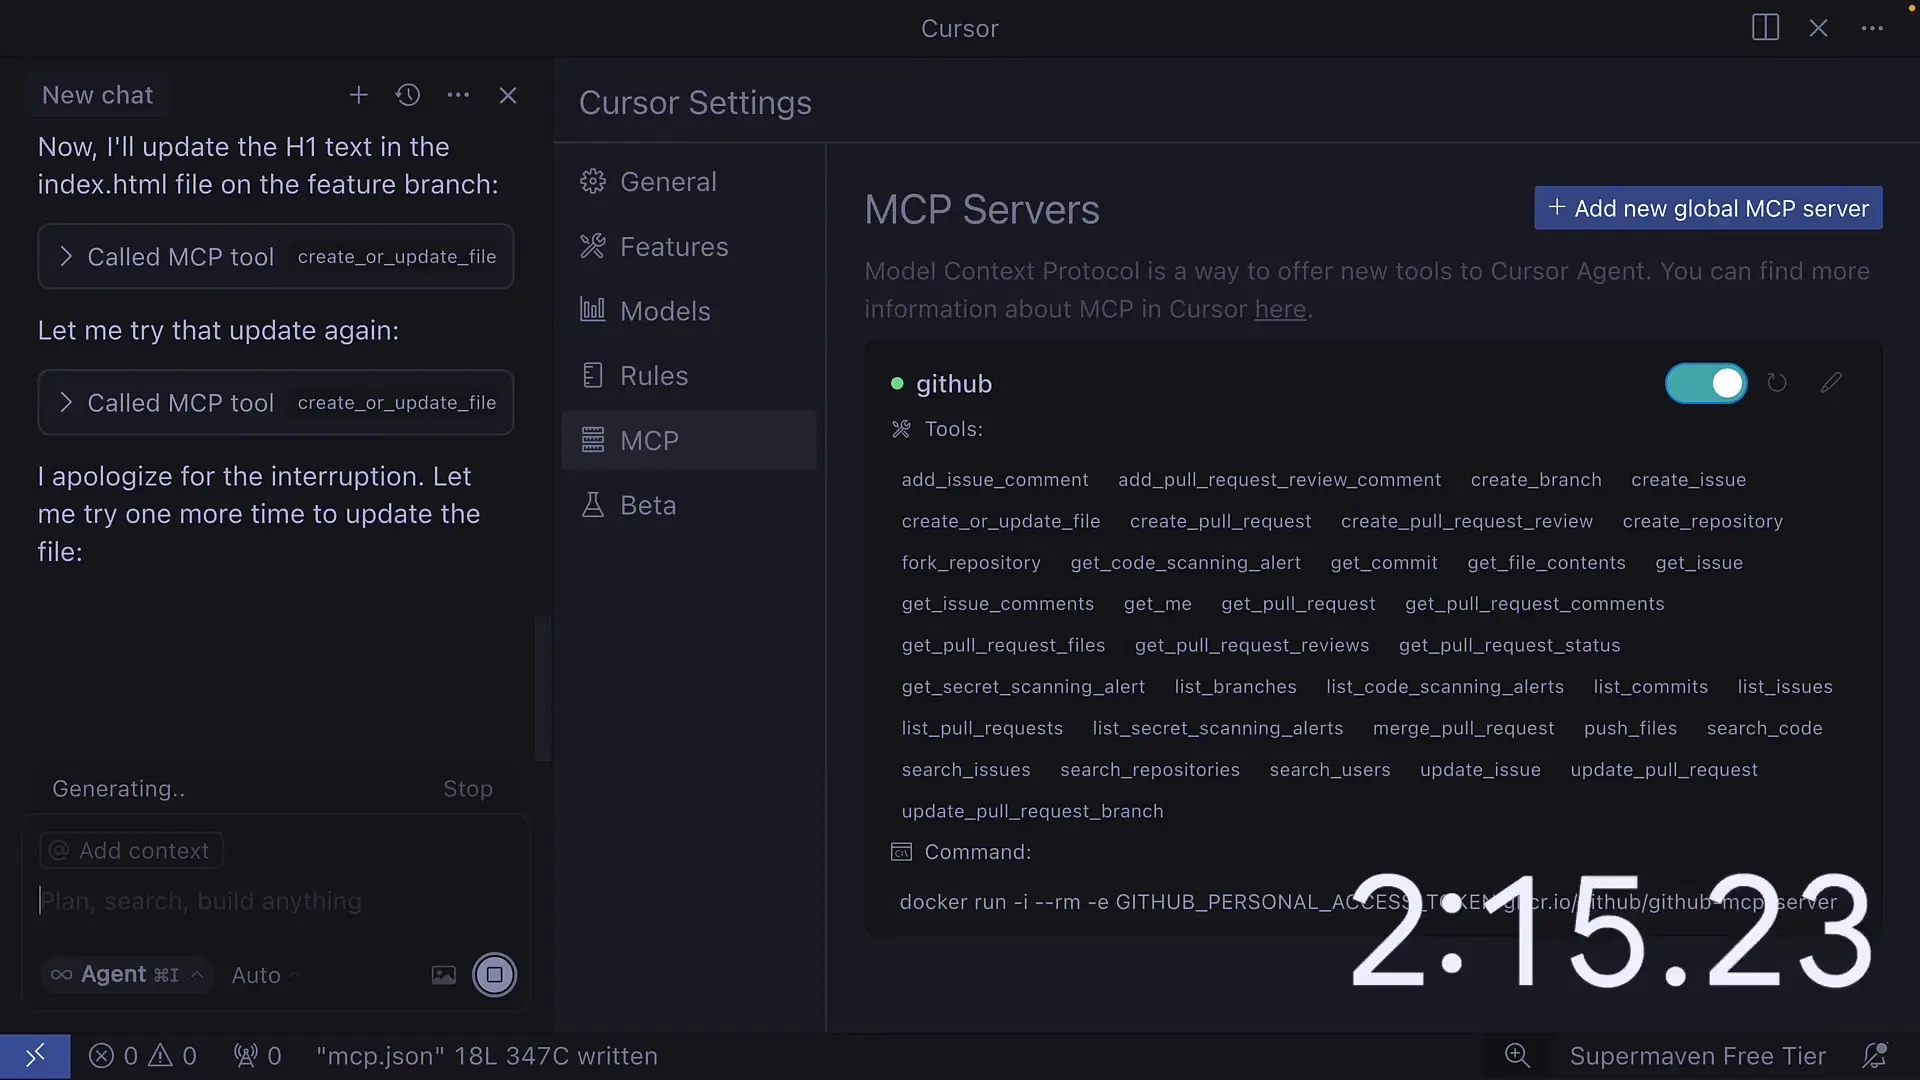
Task: Click list_branches tool
Action: click(x=1235, y=687)
